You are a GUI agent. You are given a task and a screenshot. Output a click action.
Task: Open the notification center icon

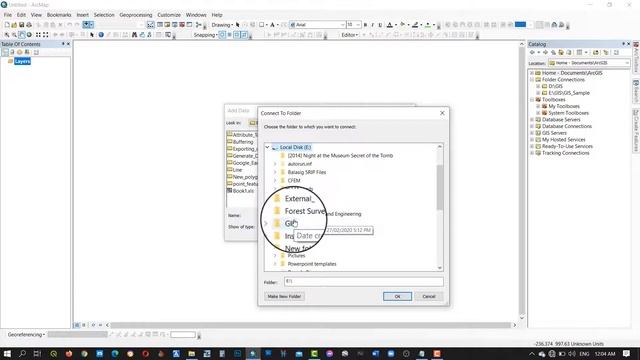627,353
